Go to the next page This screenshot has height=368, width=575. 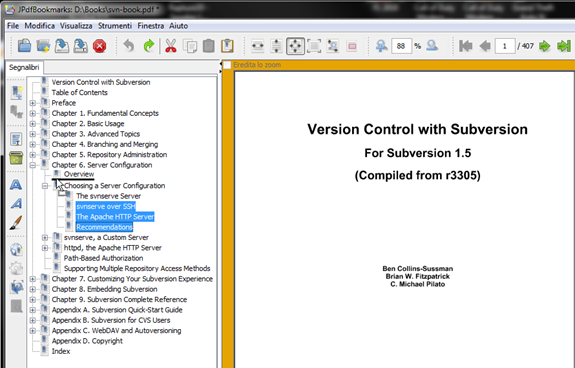[x=545, y=46]
